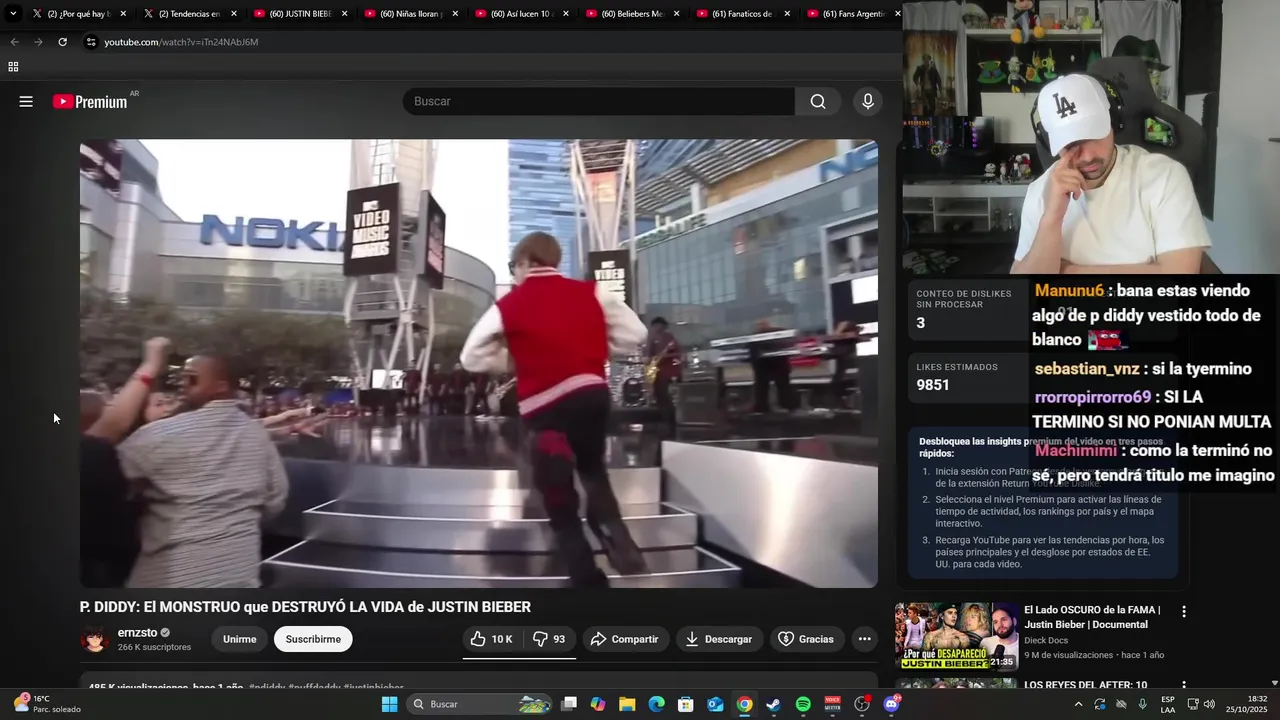
Task: Open Microsoft Store from taskbar
Action: click(x=686, y=705)
